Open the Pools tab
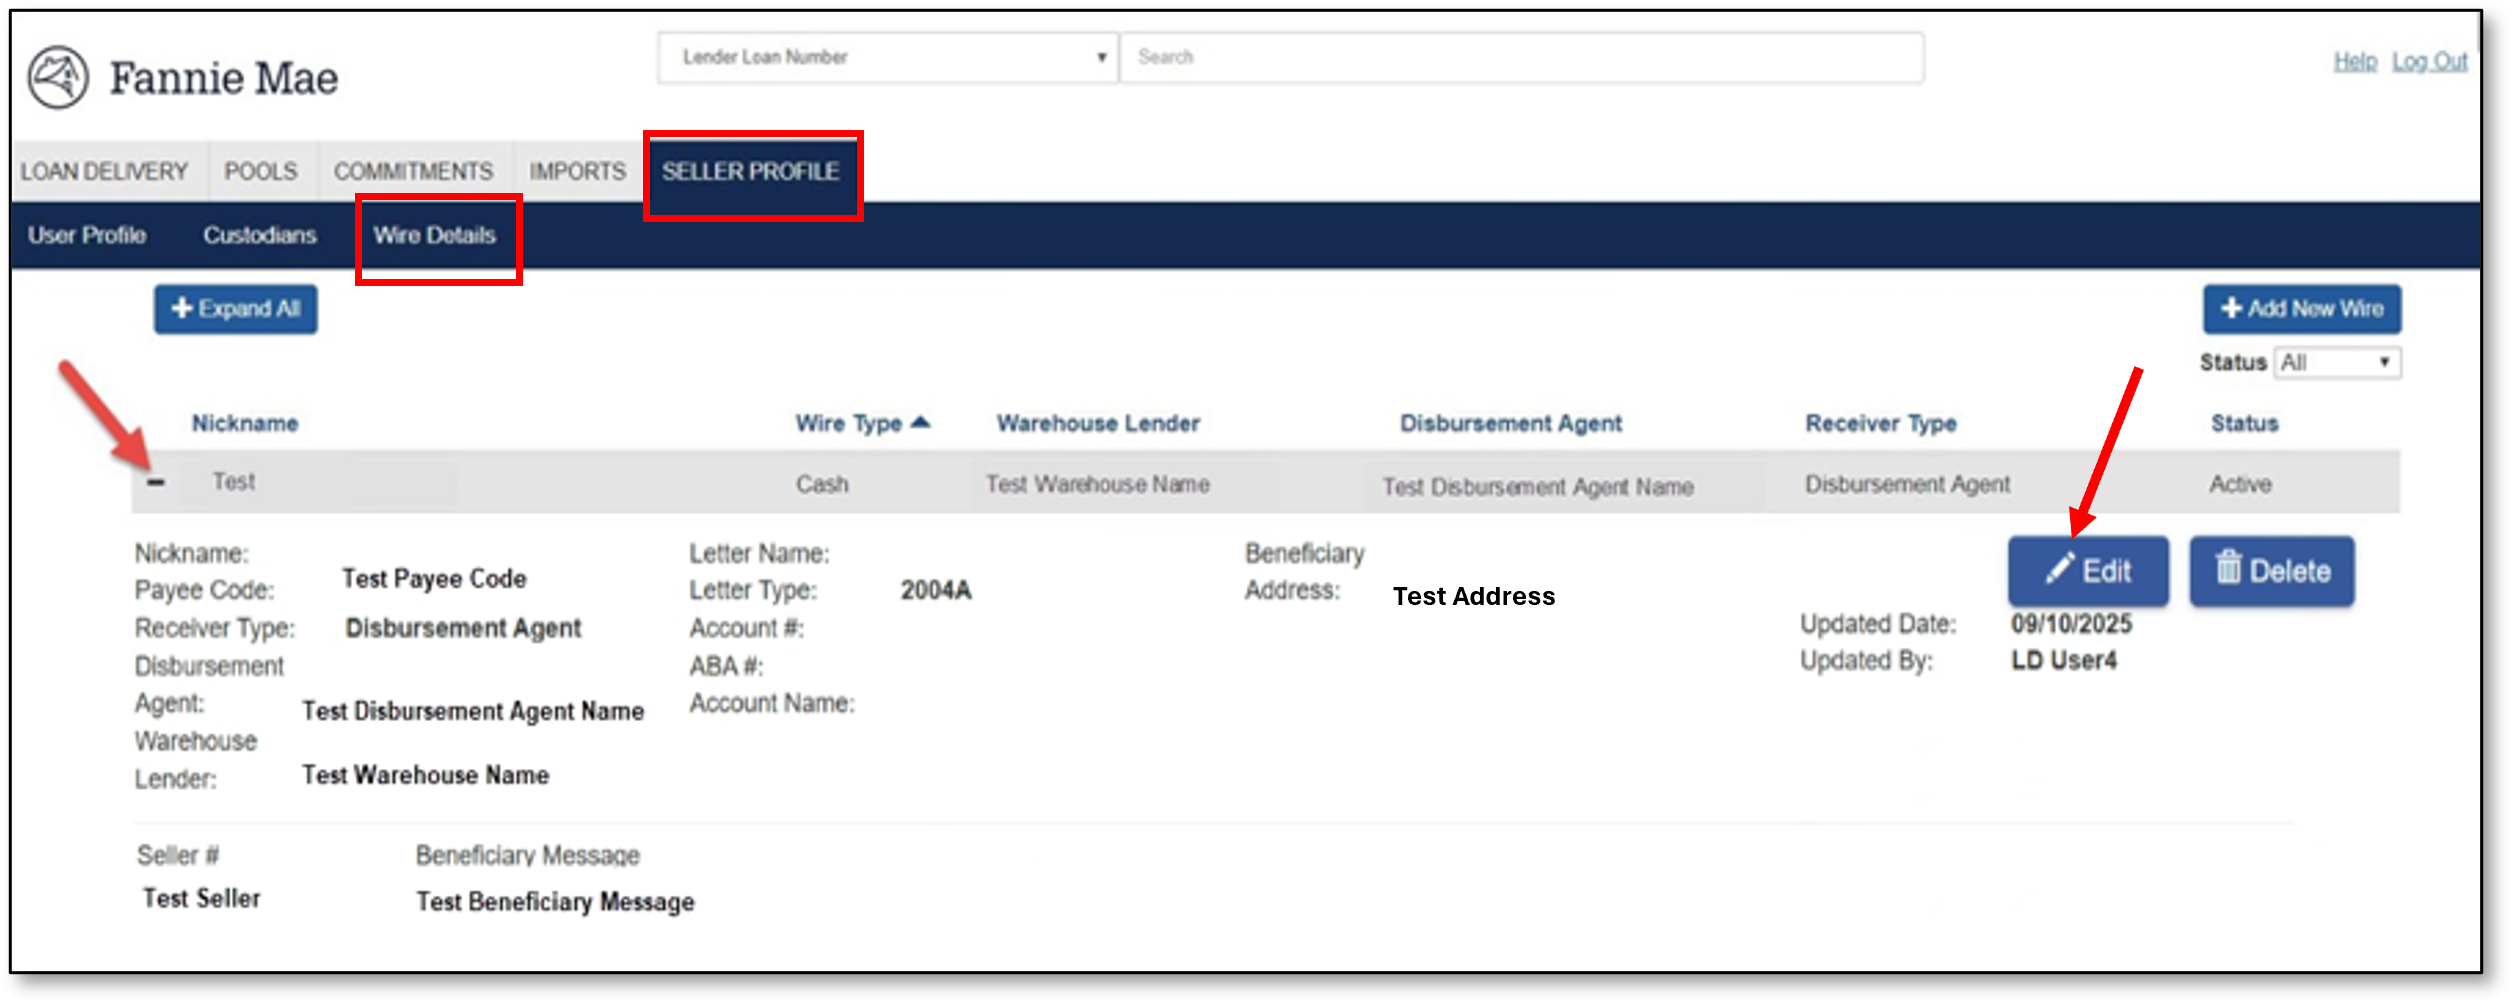2512x1003 pixels. coord(261,172)
